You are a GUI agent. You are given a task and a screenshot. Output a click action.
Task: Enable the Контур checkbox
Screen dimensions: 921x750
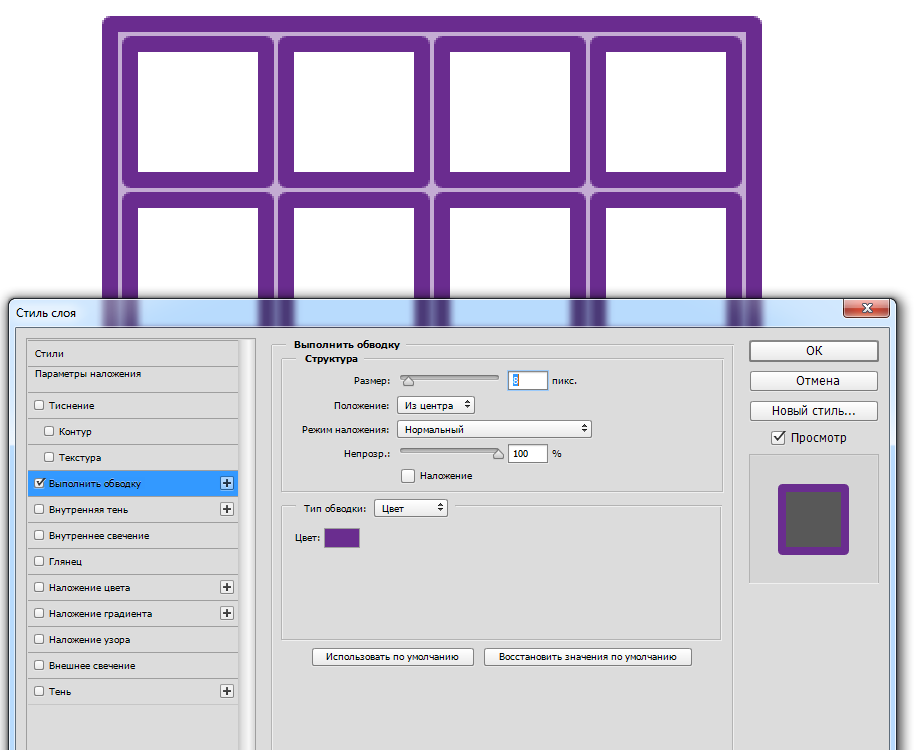point(49,431)
